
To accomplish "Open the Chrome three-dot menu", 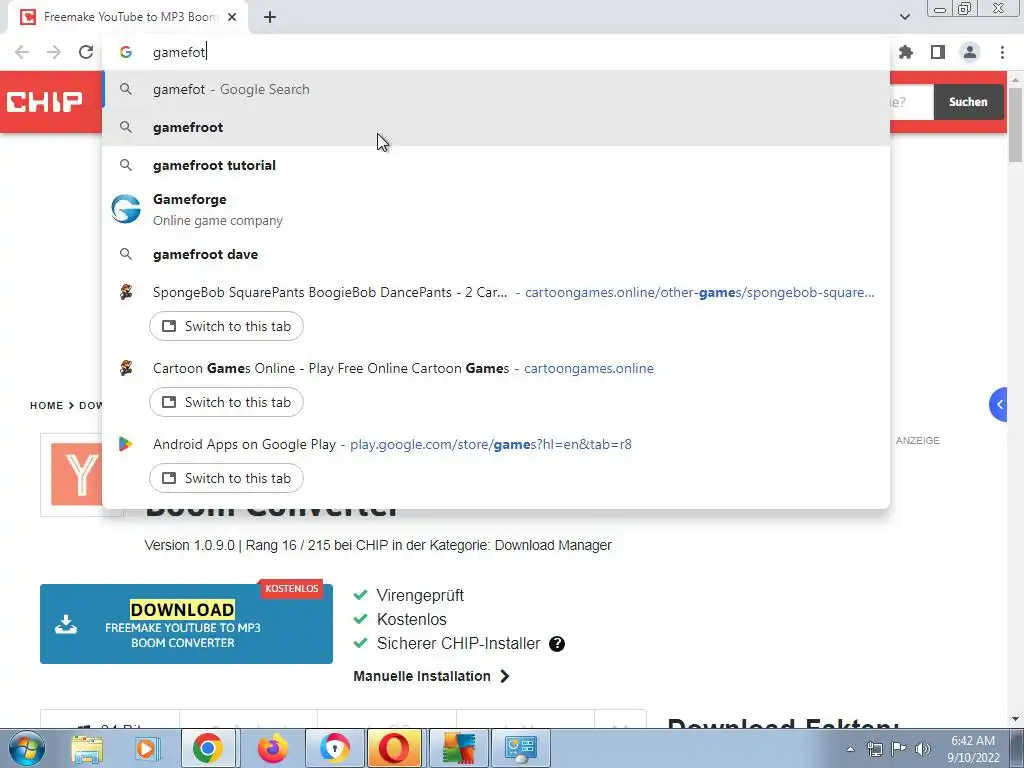I will tap(1002, 52).
